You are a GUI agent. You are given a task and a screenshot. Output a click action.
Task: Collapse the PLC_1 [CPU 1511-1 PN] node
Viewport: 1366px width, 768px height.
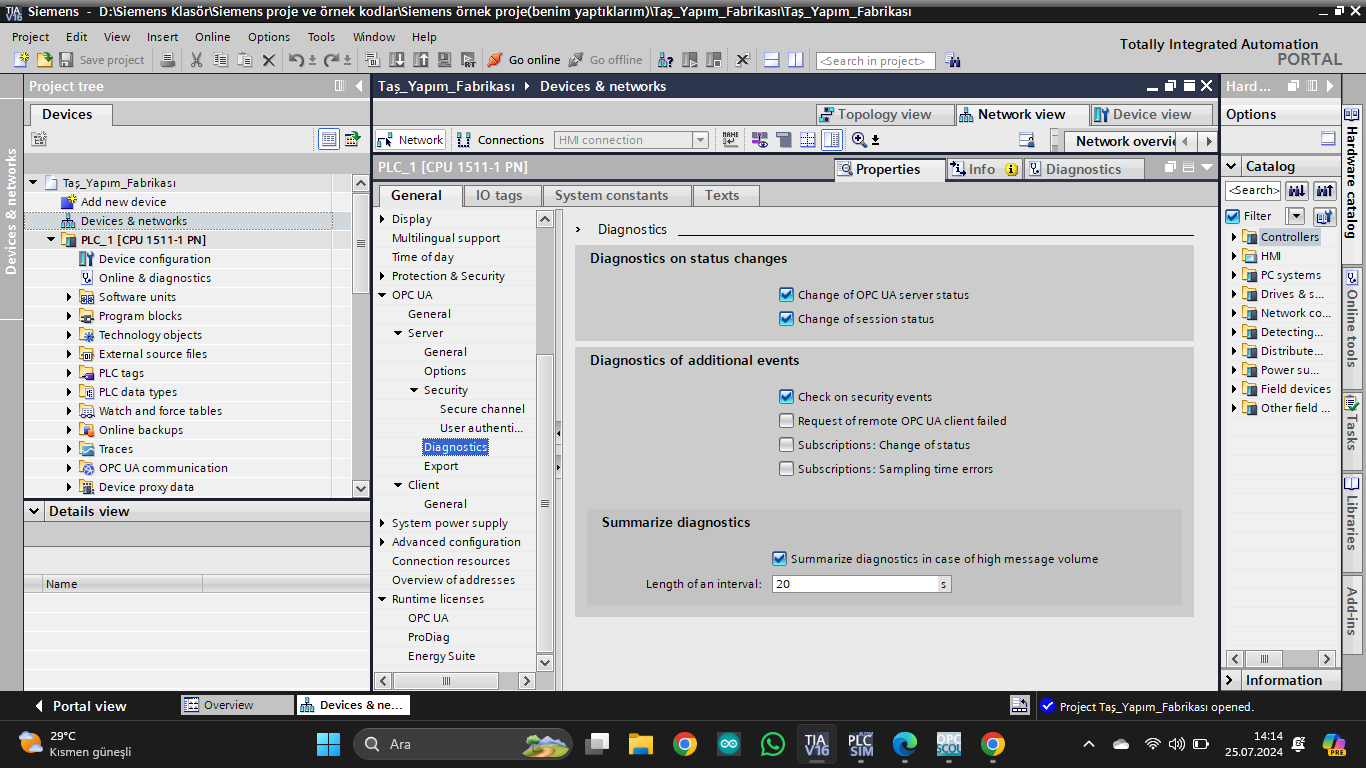(51, 240)
